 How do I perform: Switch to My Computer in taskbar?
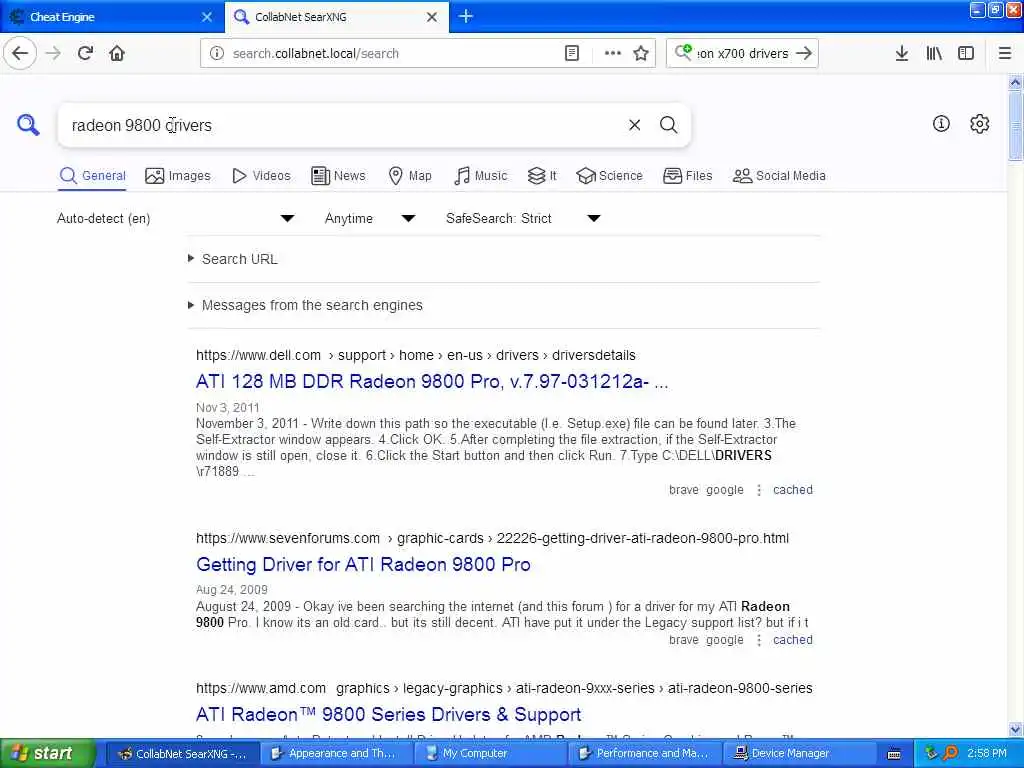491,753
